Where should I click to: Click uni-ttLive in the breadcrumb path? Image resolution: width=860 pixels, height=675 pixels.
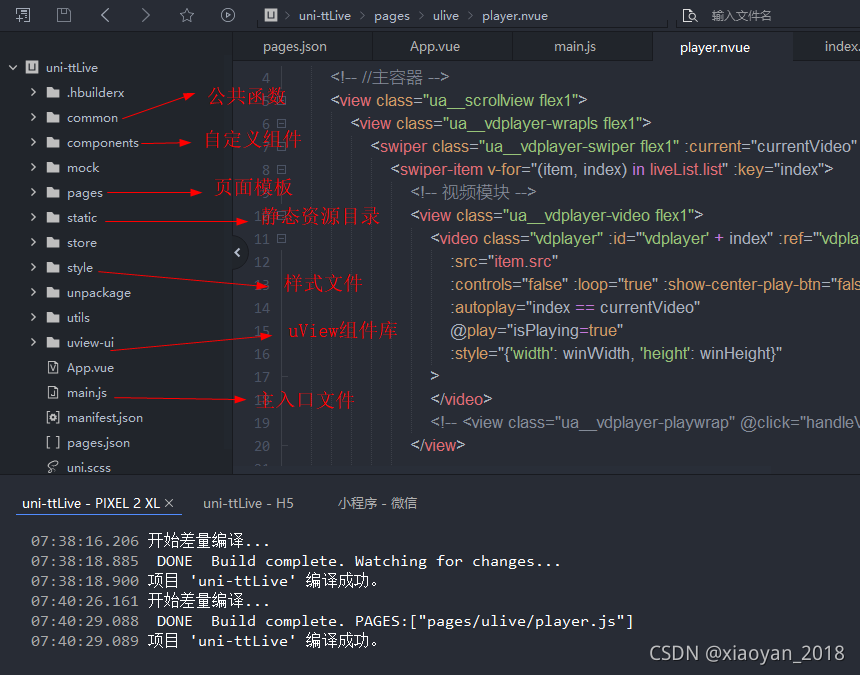pyautogui.click(x=325, y=16)
